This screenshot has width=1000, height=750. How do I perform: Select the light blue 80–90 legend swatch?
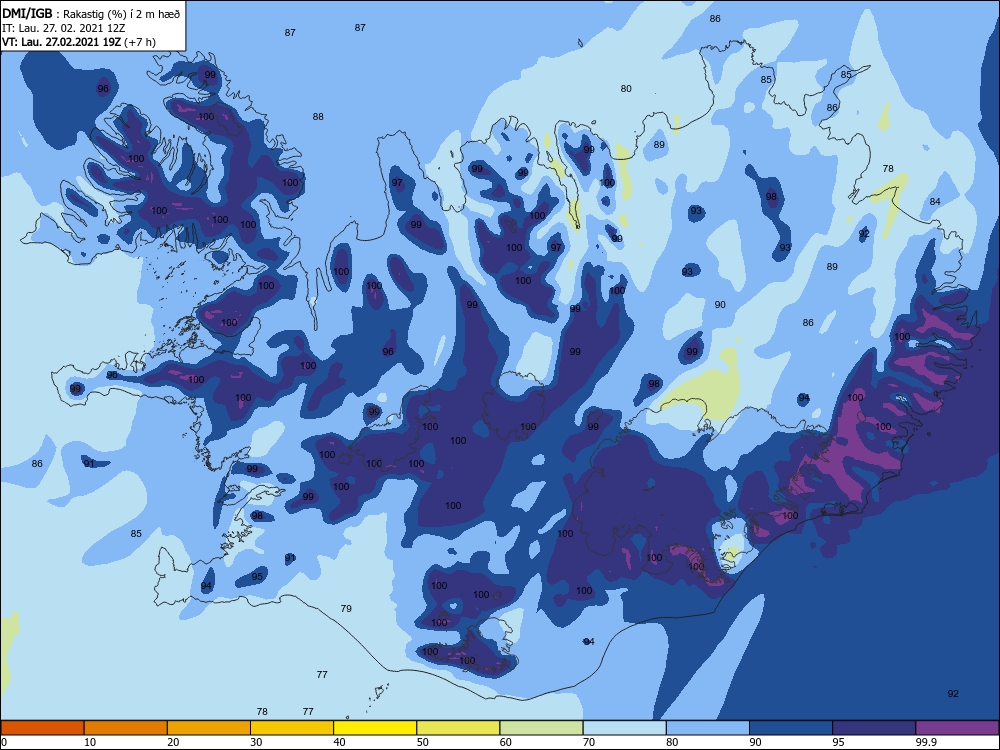pyautogui.click(x=708, y=728)
